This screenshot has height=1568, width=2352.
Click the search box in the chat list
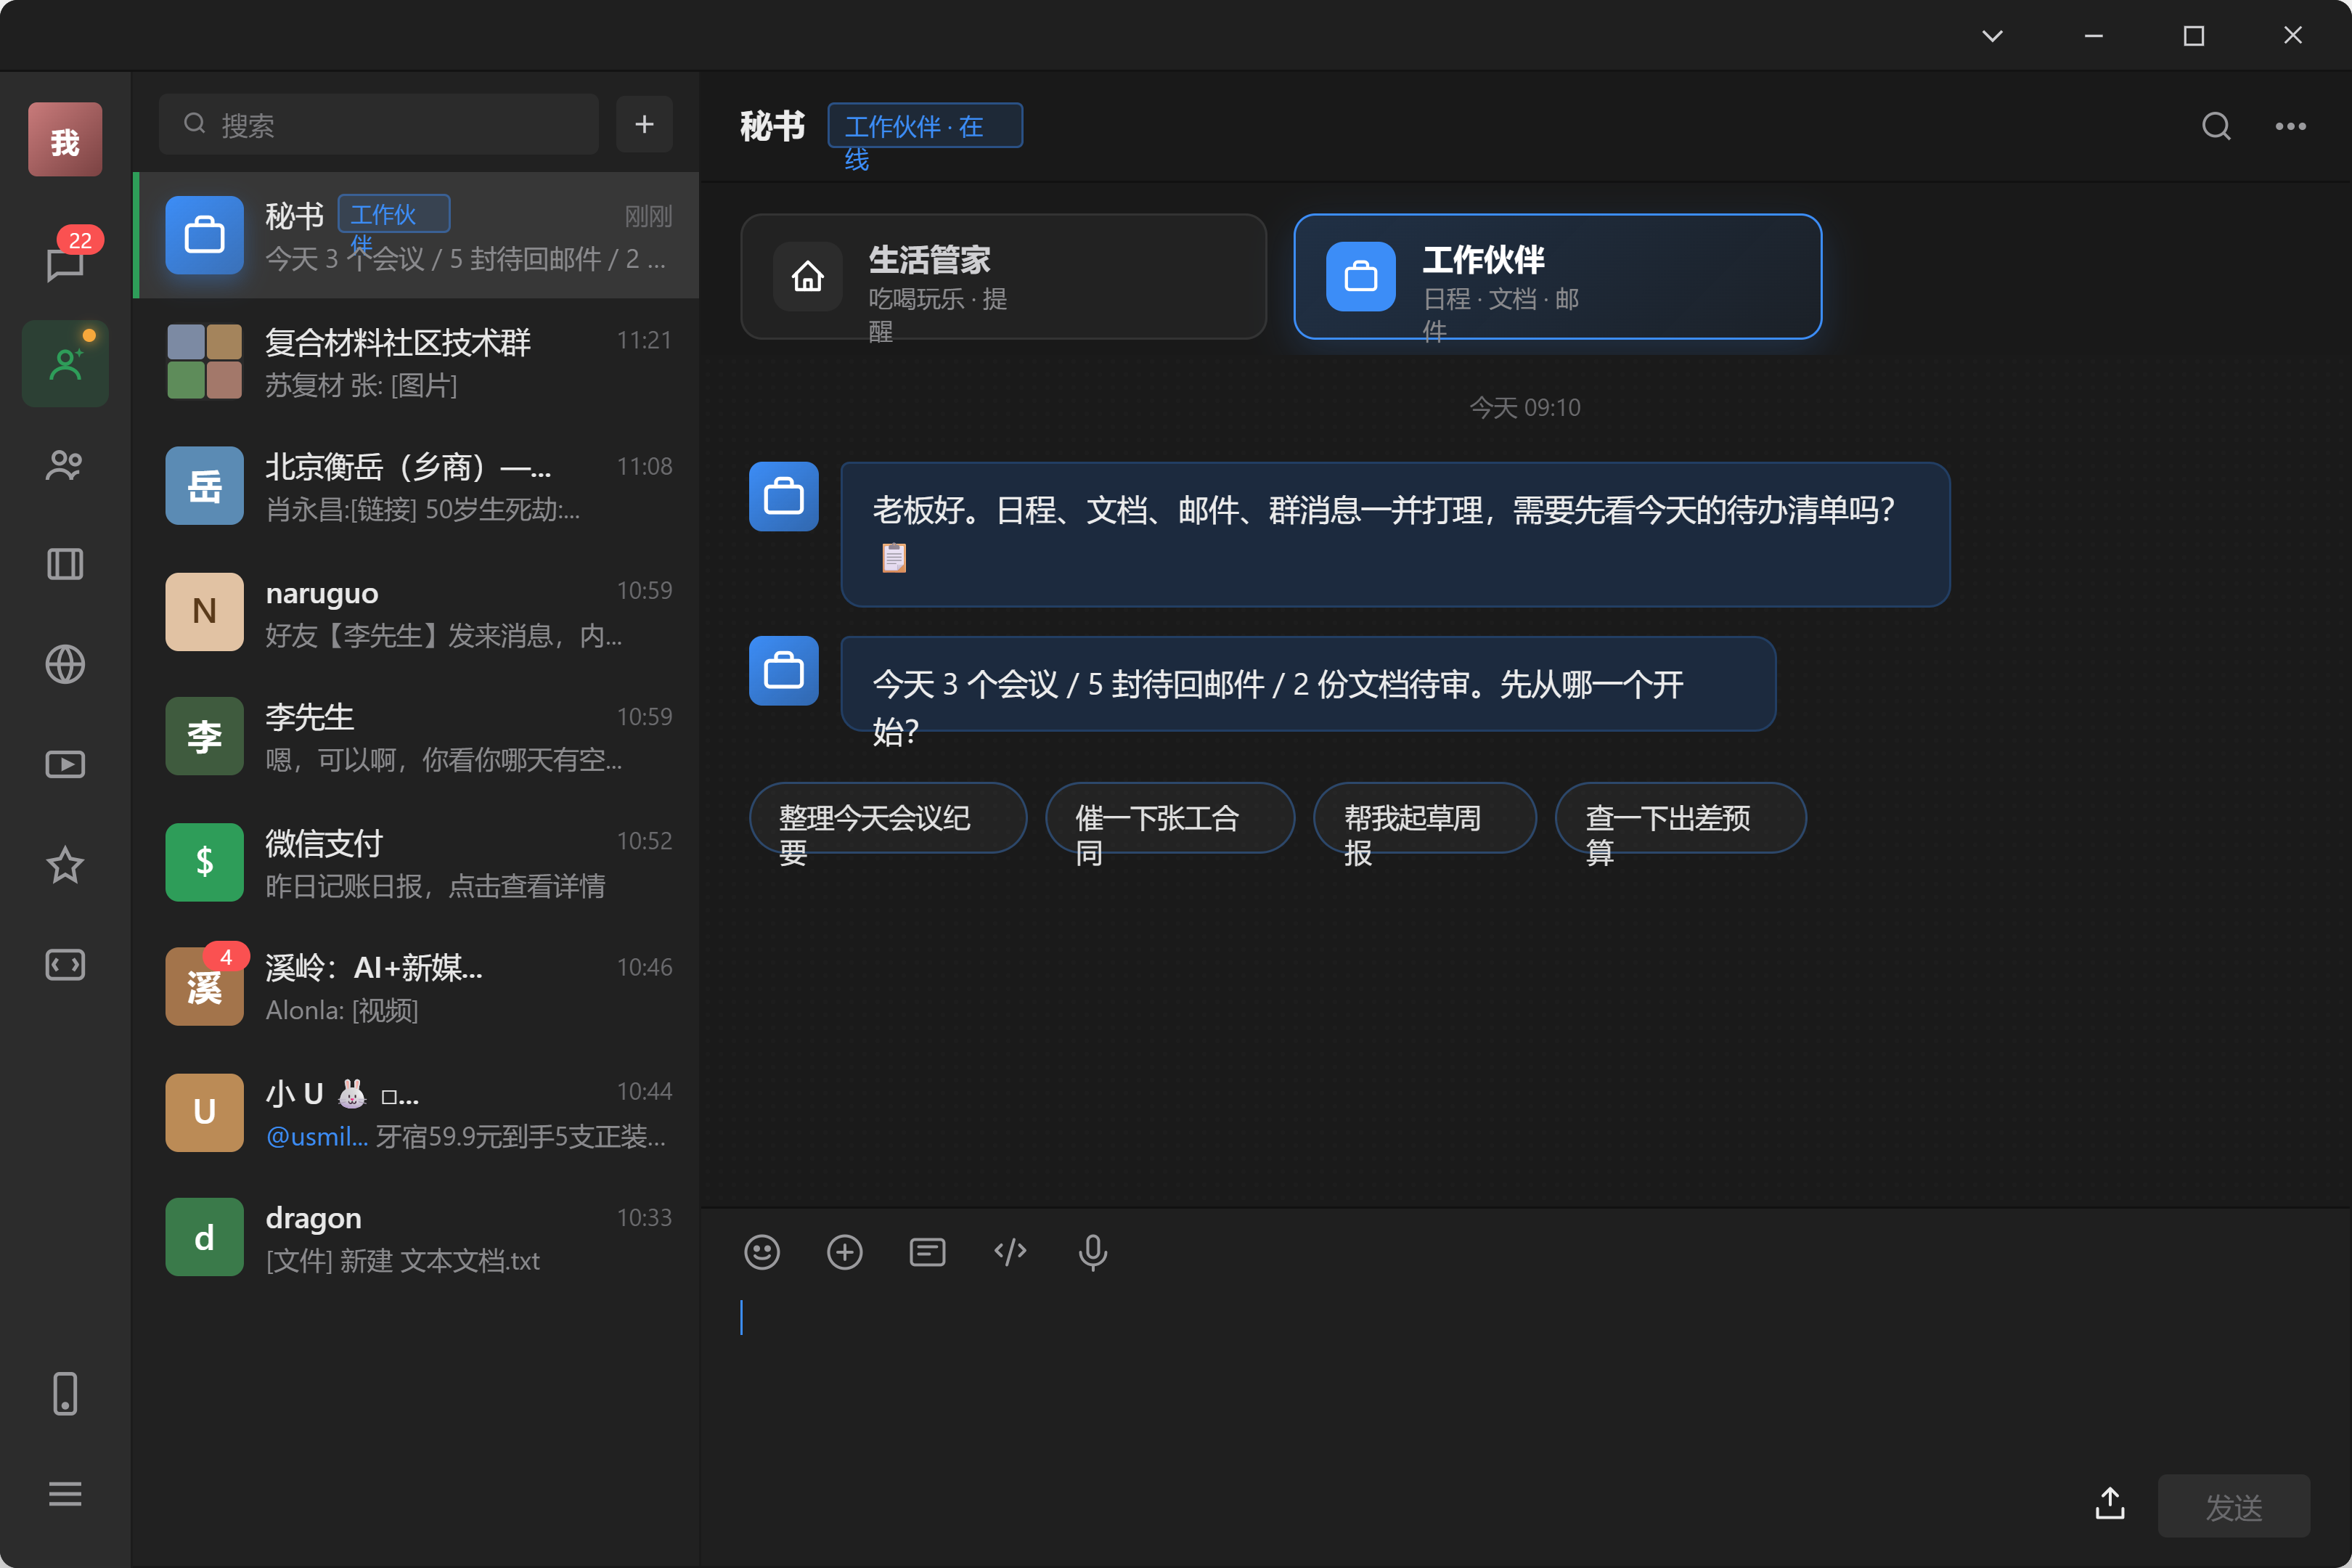tap(378, 124)
